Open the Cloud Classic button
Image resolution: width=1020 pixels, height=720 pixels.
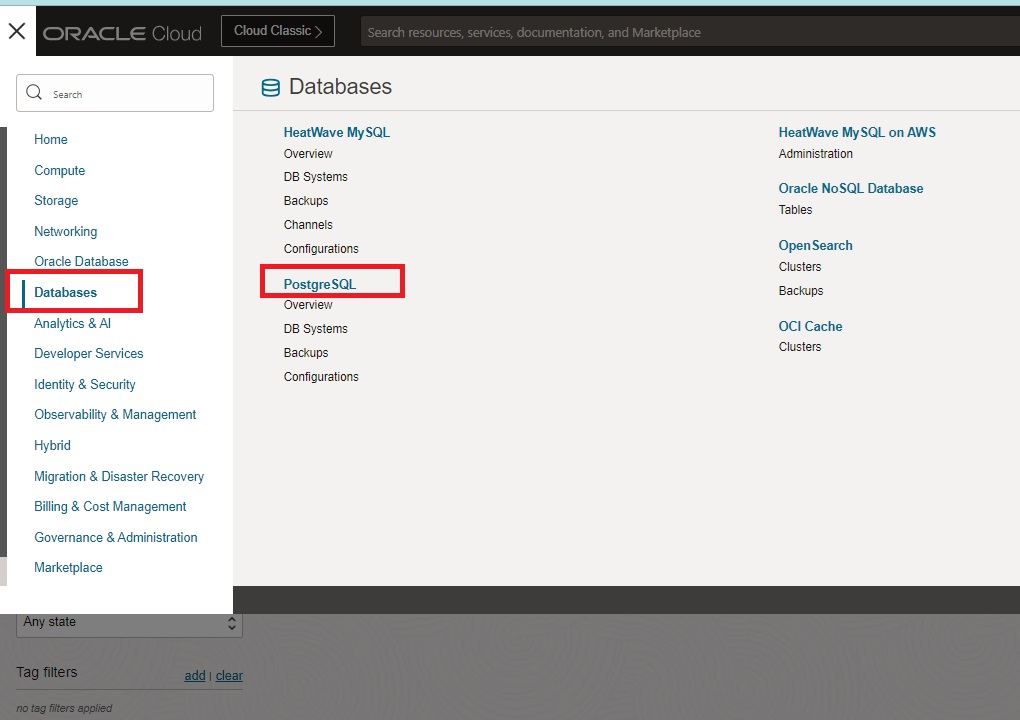278,31
